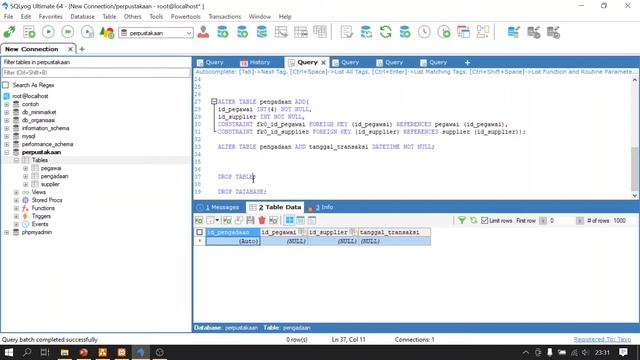Open the Windows Start menu
This screenshot has width=640, height=360.
click(9, 352)
